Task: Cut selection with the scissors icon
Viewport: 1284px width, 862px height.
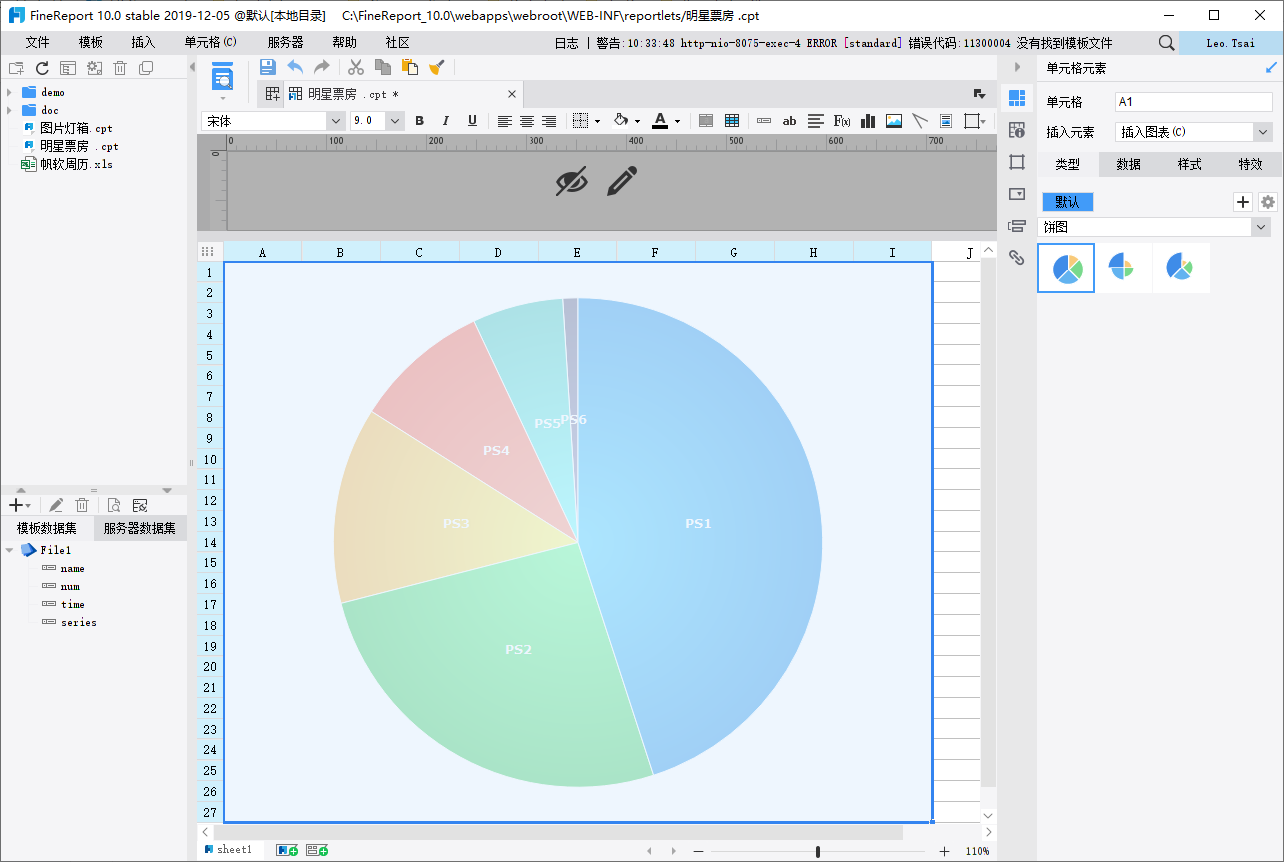Action: click(x=355, y=67)
